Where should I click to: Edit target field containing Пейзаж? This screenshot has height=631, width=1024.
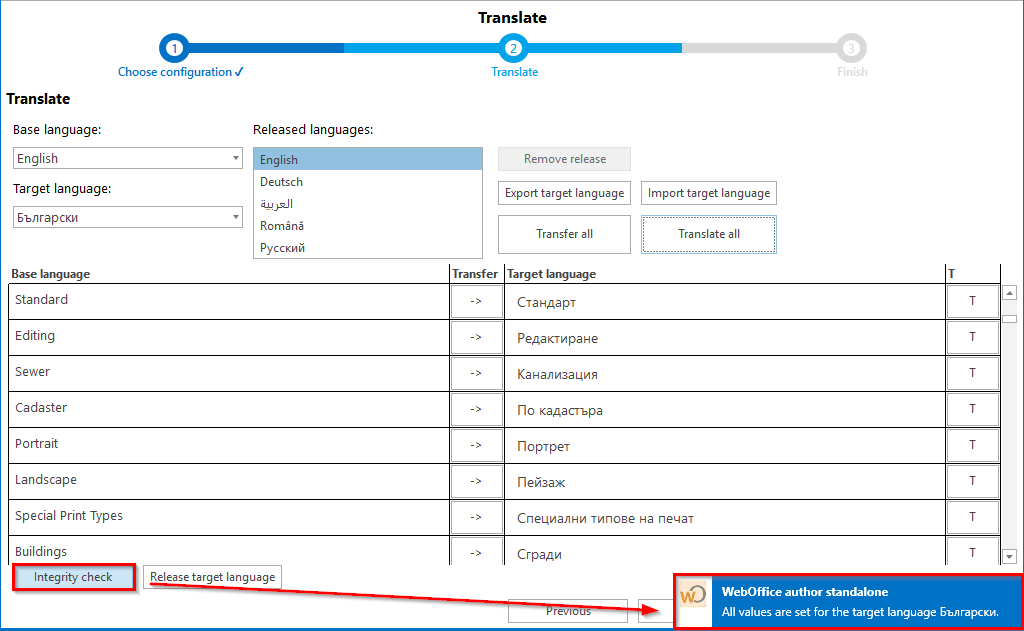pos(725,481)
